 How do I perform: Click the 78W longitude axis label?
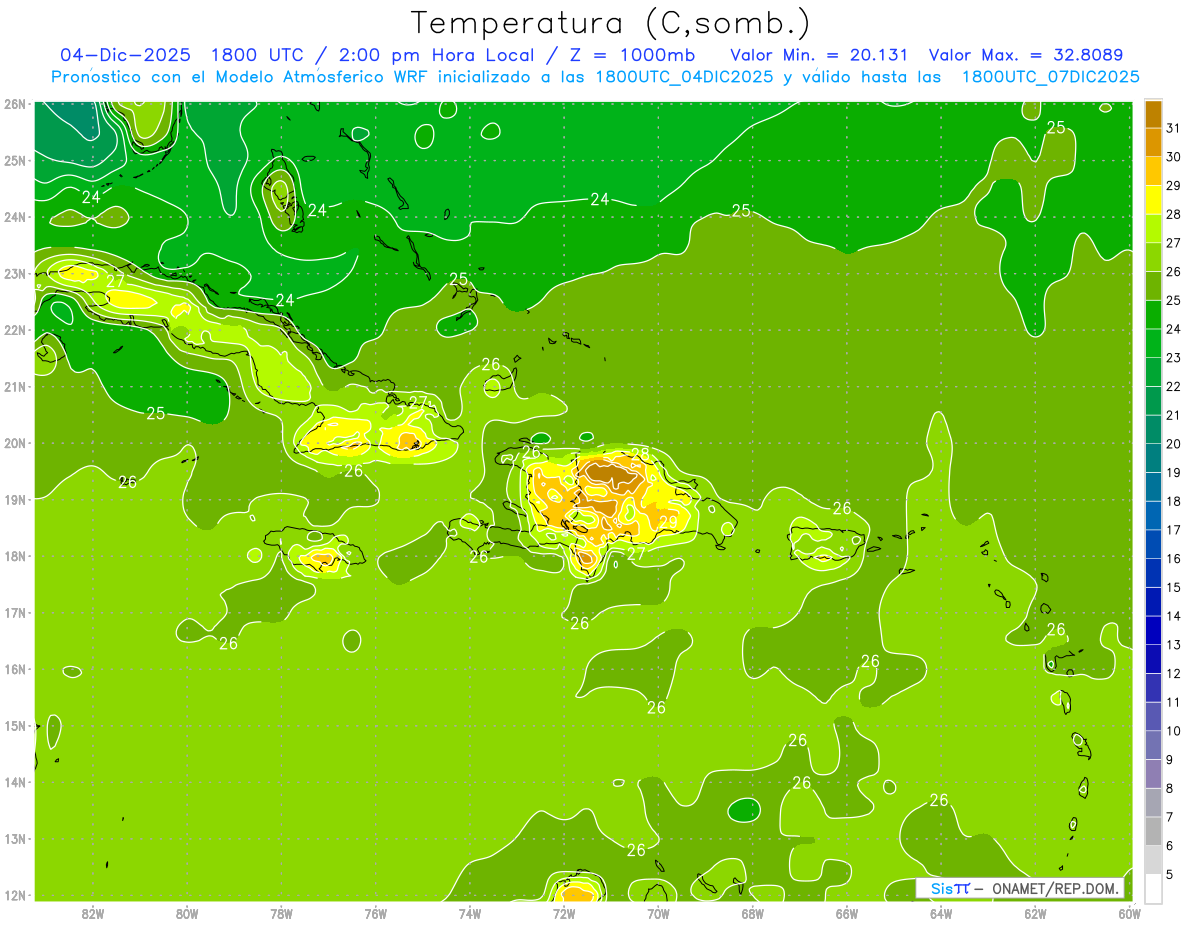281,913
